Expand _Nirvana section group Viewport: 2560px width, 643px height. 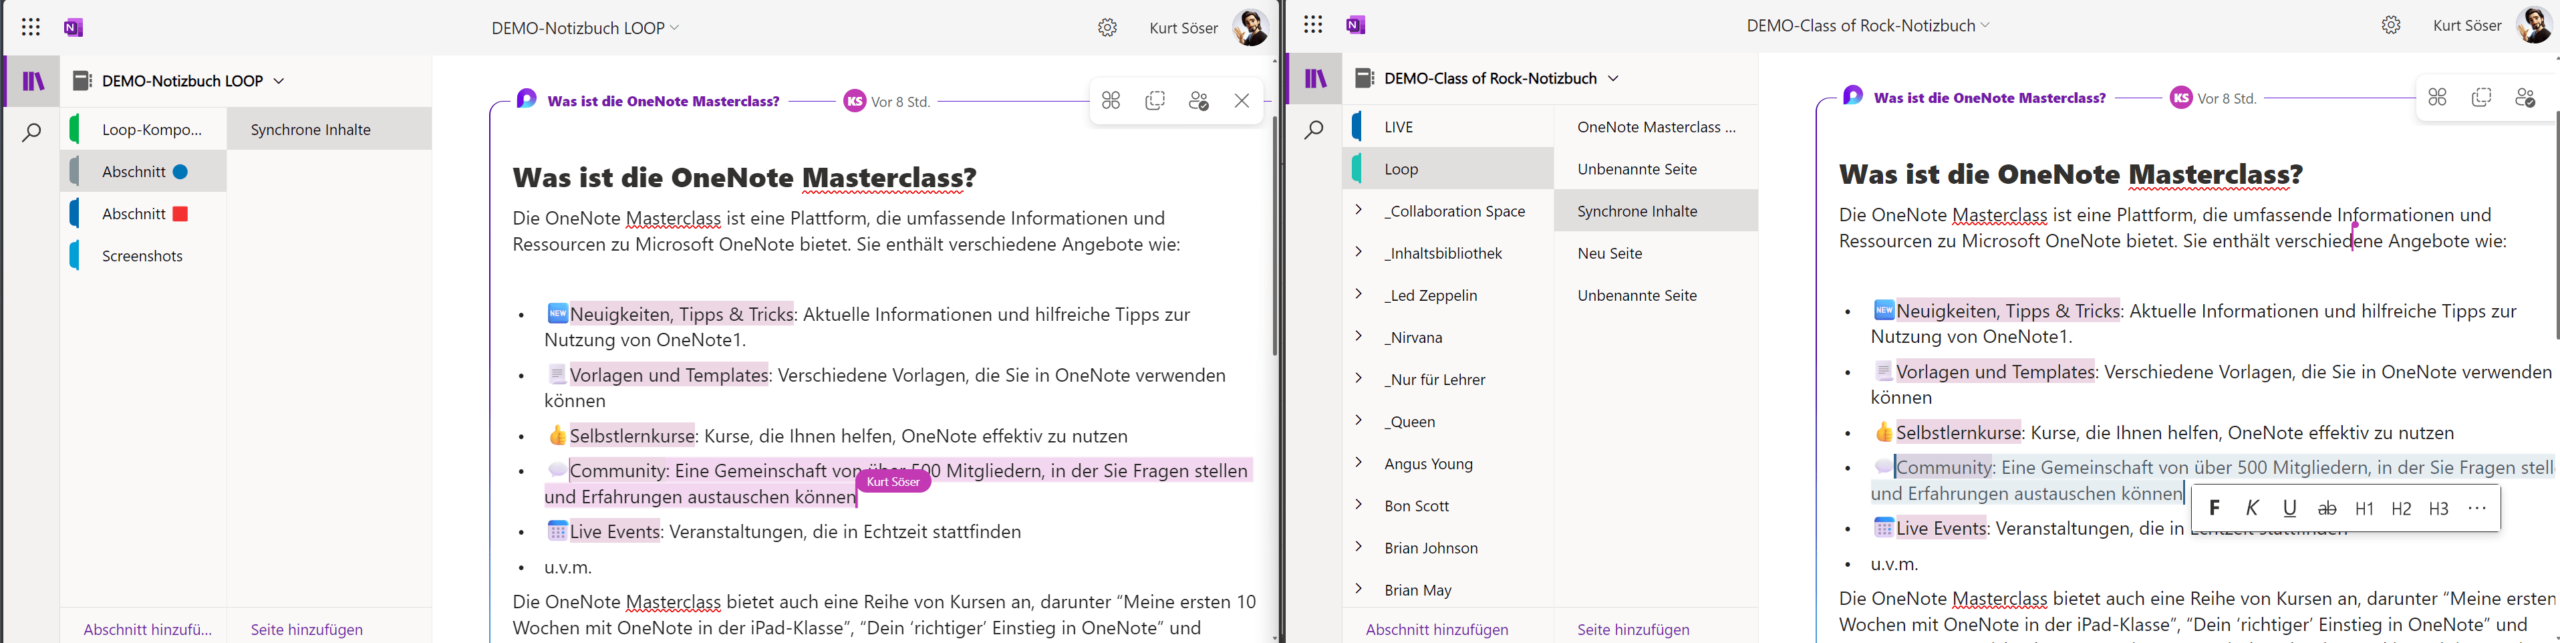[x=1358, y=336]
